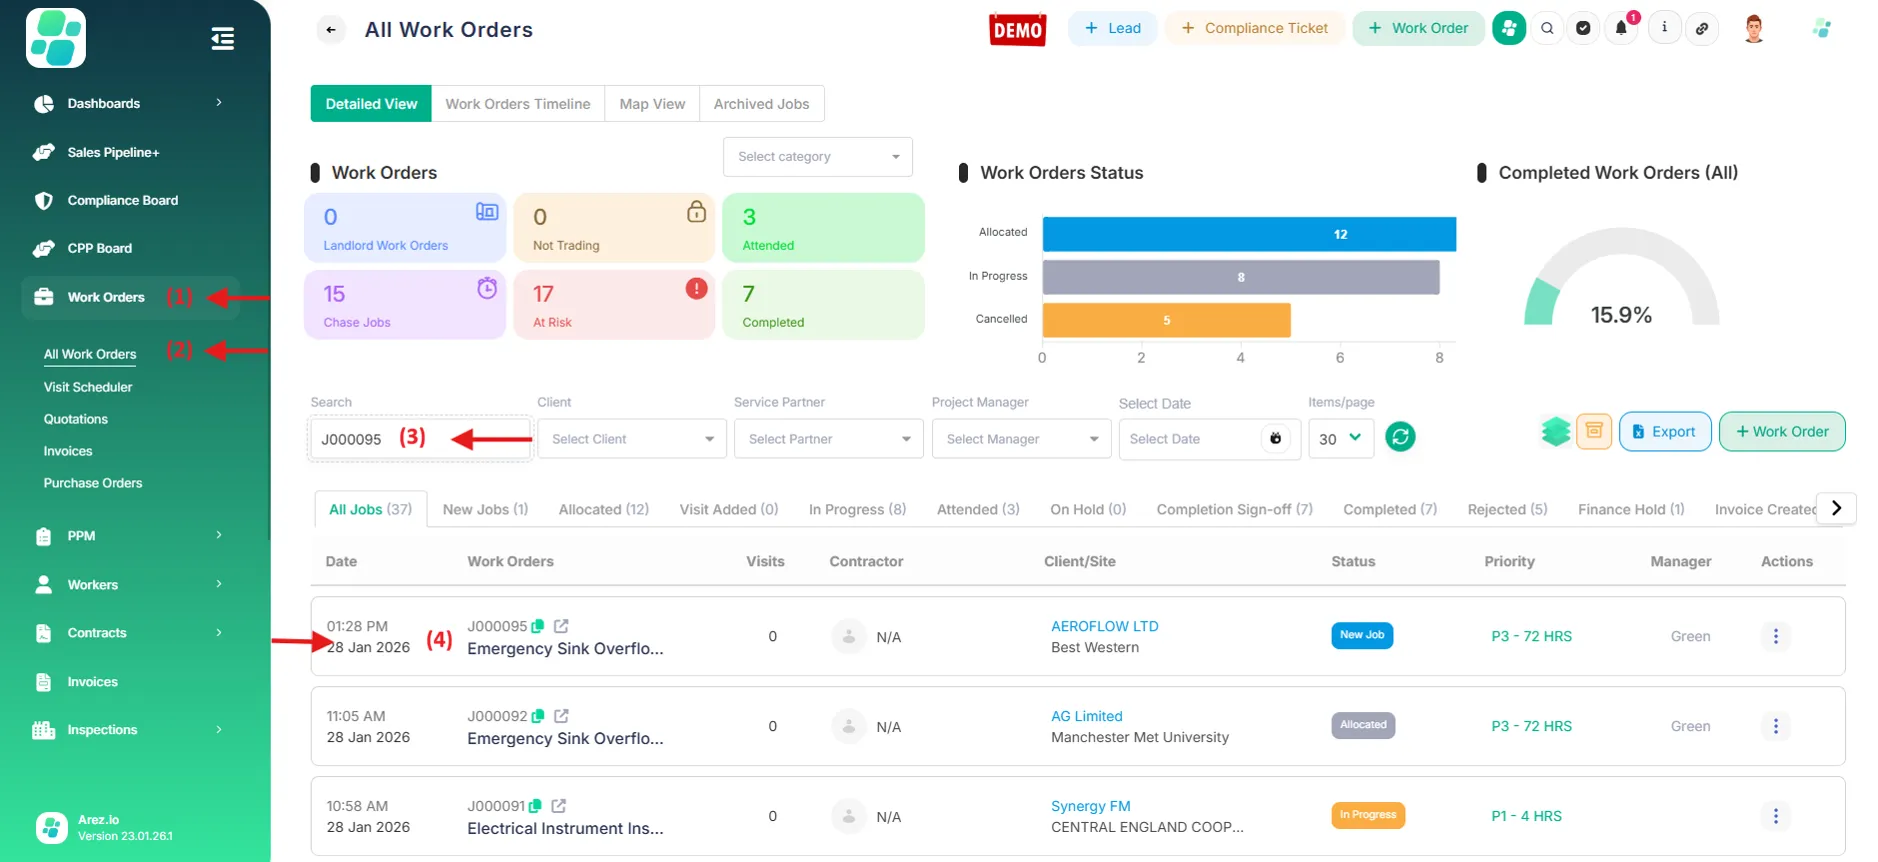Viewport: 1878px width, 862px height.
Task: Click the blue Allocated bar in the chart
Action: point(1248,234)
